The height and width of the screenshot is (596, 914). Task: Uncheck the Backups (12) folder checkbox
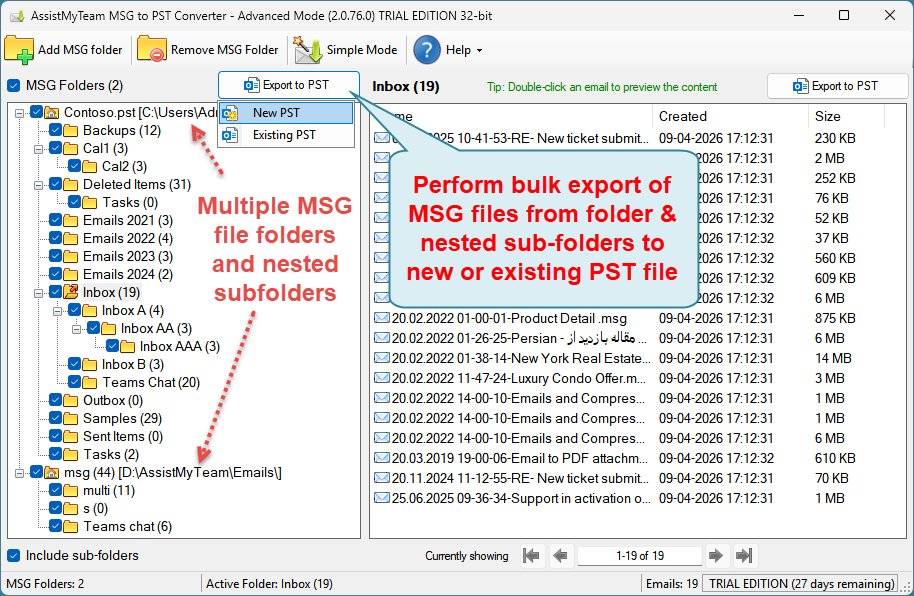(x=56, y=131)
